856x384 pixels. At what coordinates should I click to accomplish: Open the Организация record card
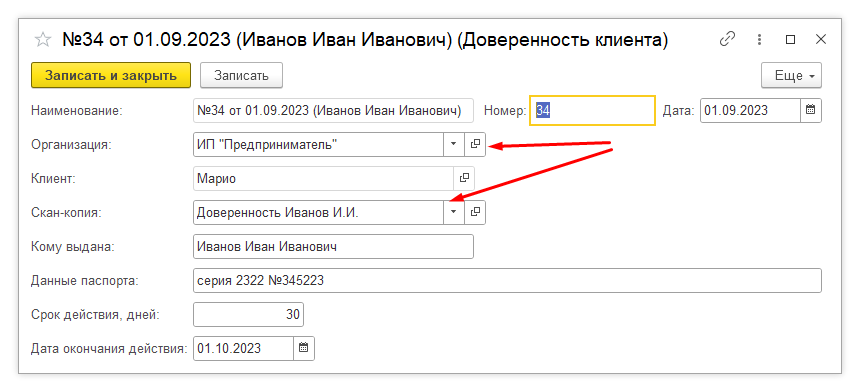475,144
